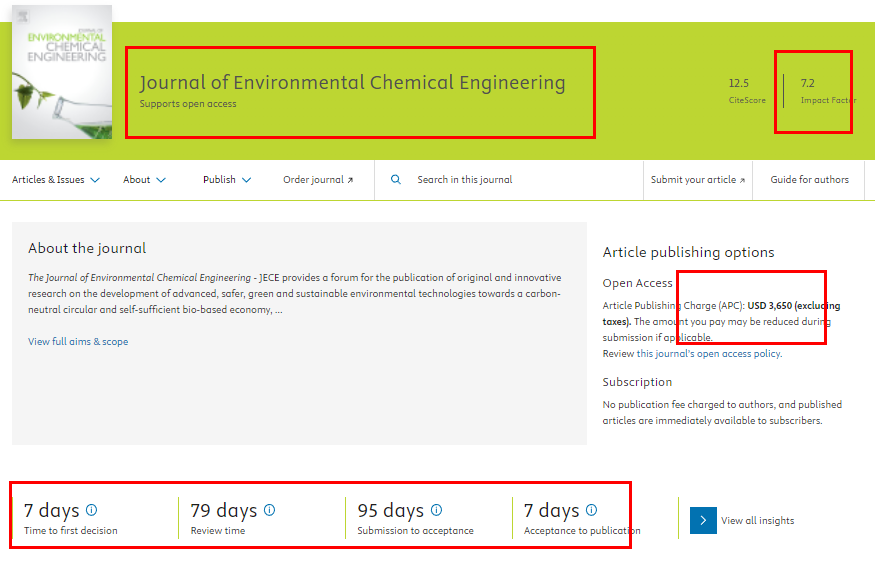The width and height of the screenshot is (875, 563).
Task: Open Guide for authors
Action: (x=809, y=180)
